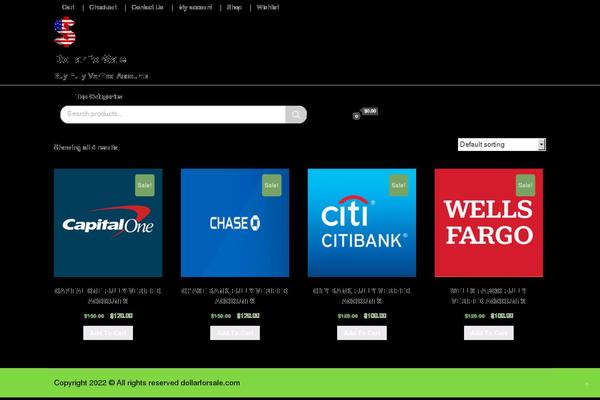Screen dimensions: 600x400
Task: Click the $0.00 cart total badge
Action: 370,111
